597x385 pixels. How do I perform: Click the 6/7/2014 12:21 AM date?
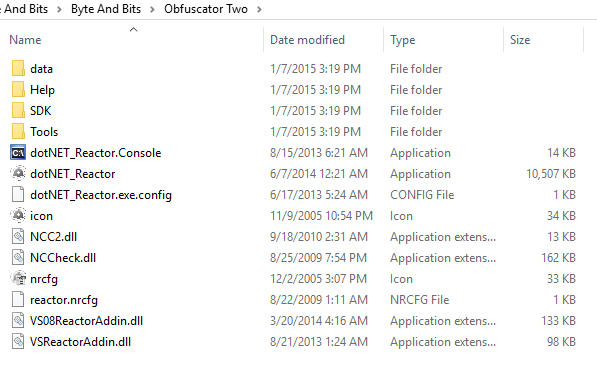pyautogui.click(x=319, y=174)
